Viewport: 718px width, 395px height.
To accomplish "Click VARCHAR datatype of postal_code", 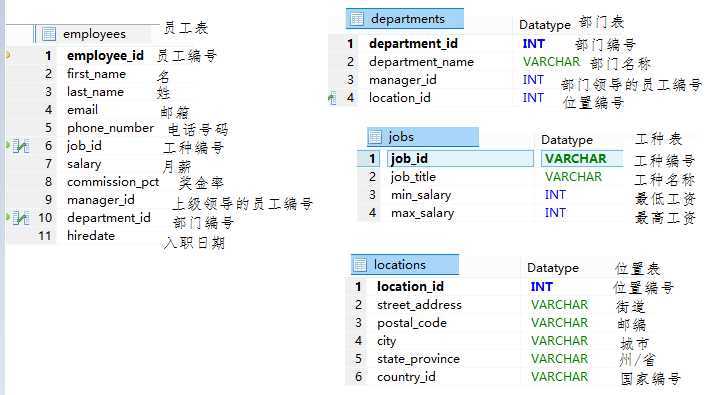I will [x=559, y=323].
